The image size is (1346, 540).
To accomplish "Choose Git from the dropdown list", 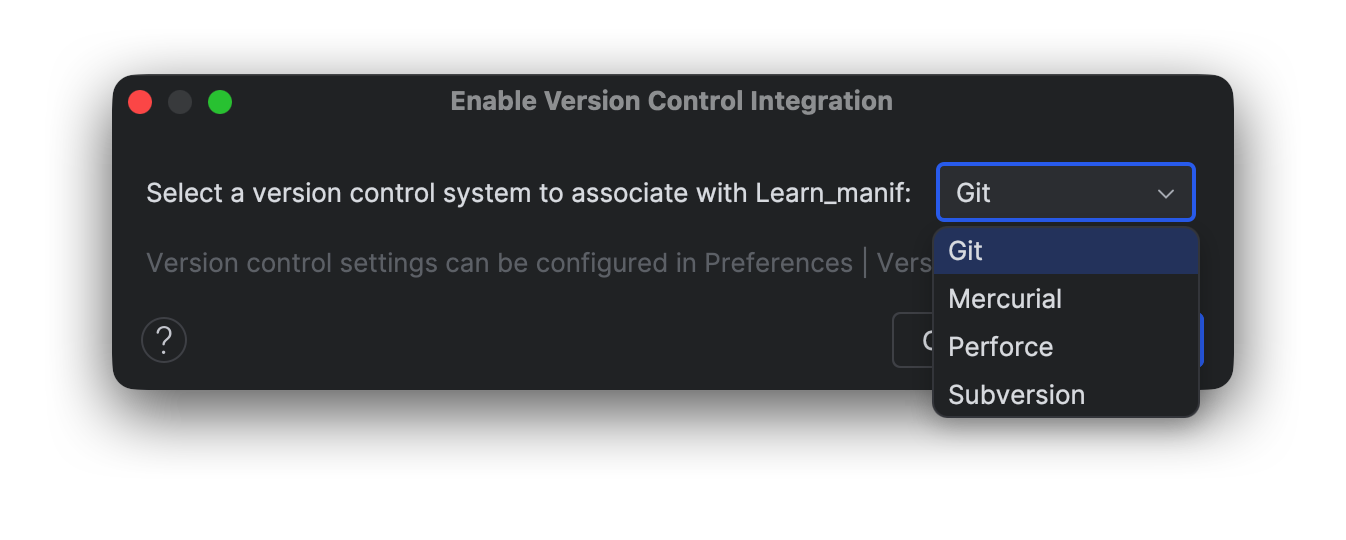I will click(966, 251).
